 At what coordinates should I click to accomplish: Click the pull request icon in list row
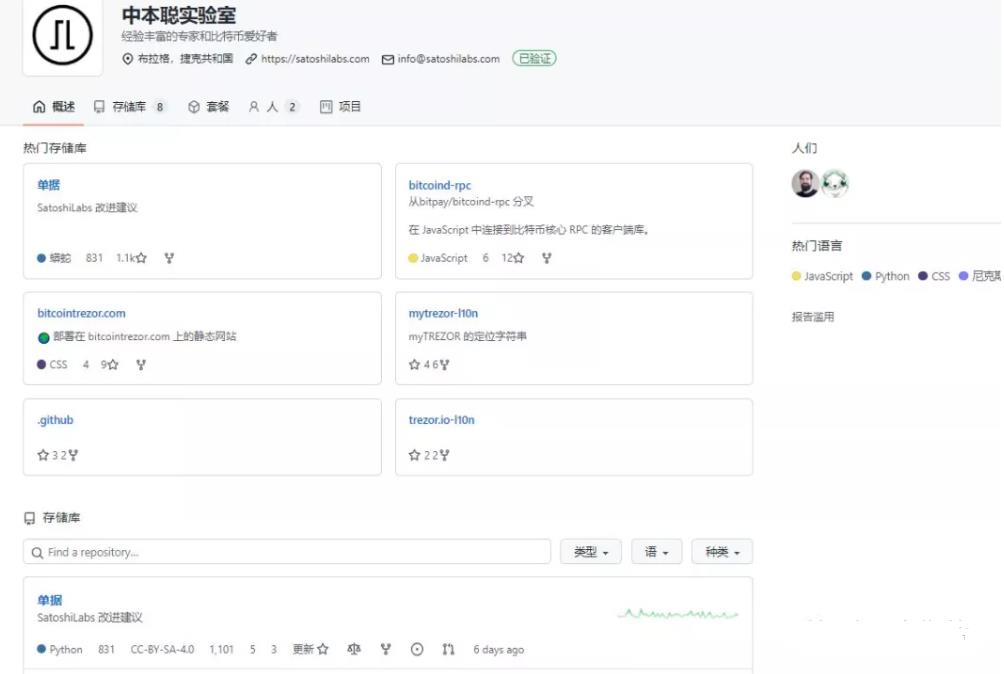(448, 650)
